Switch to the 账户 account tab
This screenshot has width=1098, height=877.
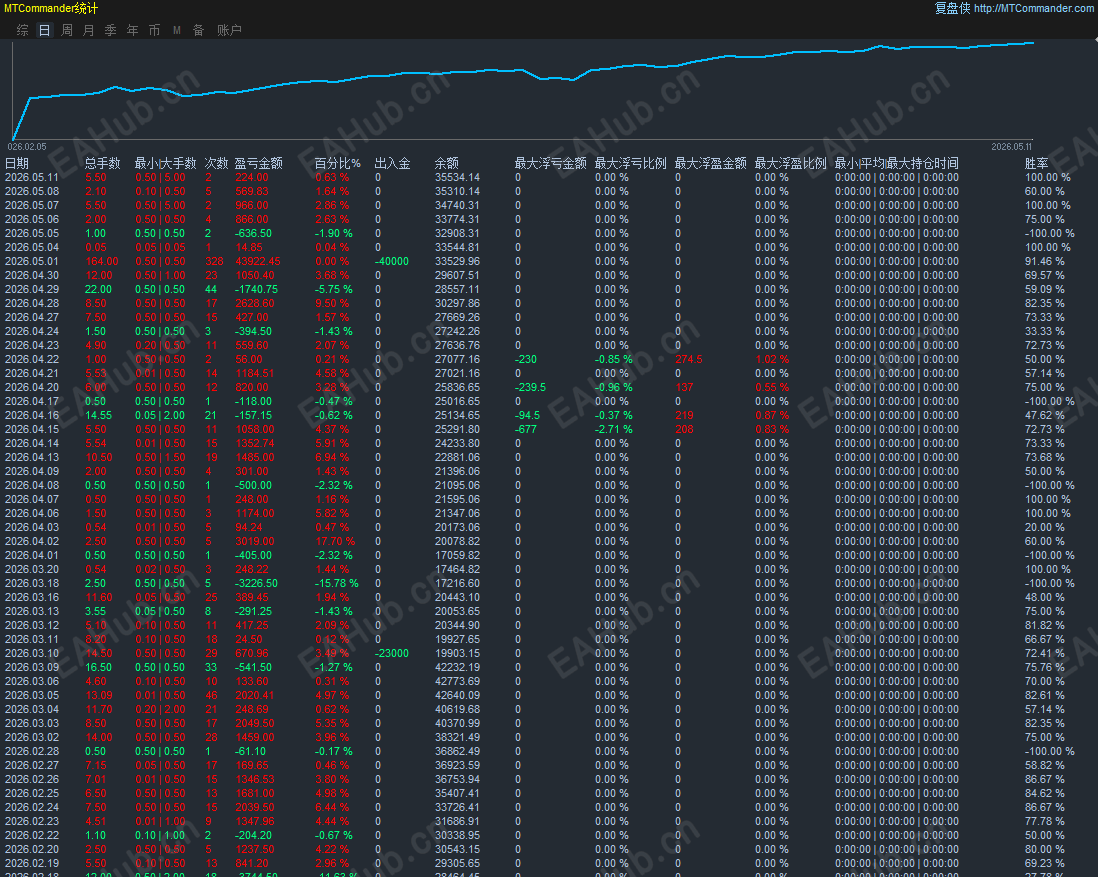tap(229, 30)
